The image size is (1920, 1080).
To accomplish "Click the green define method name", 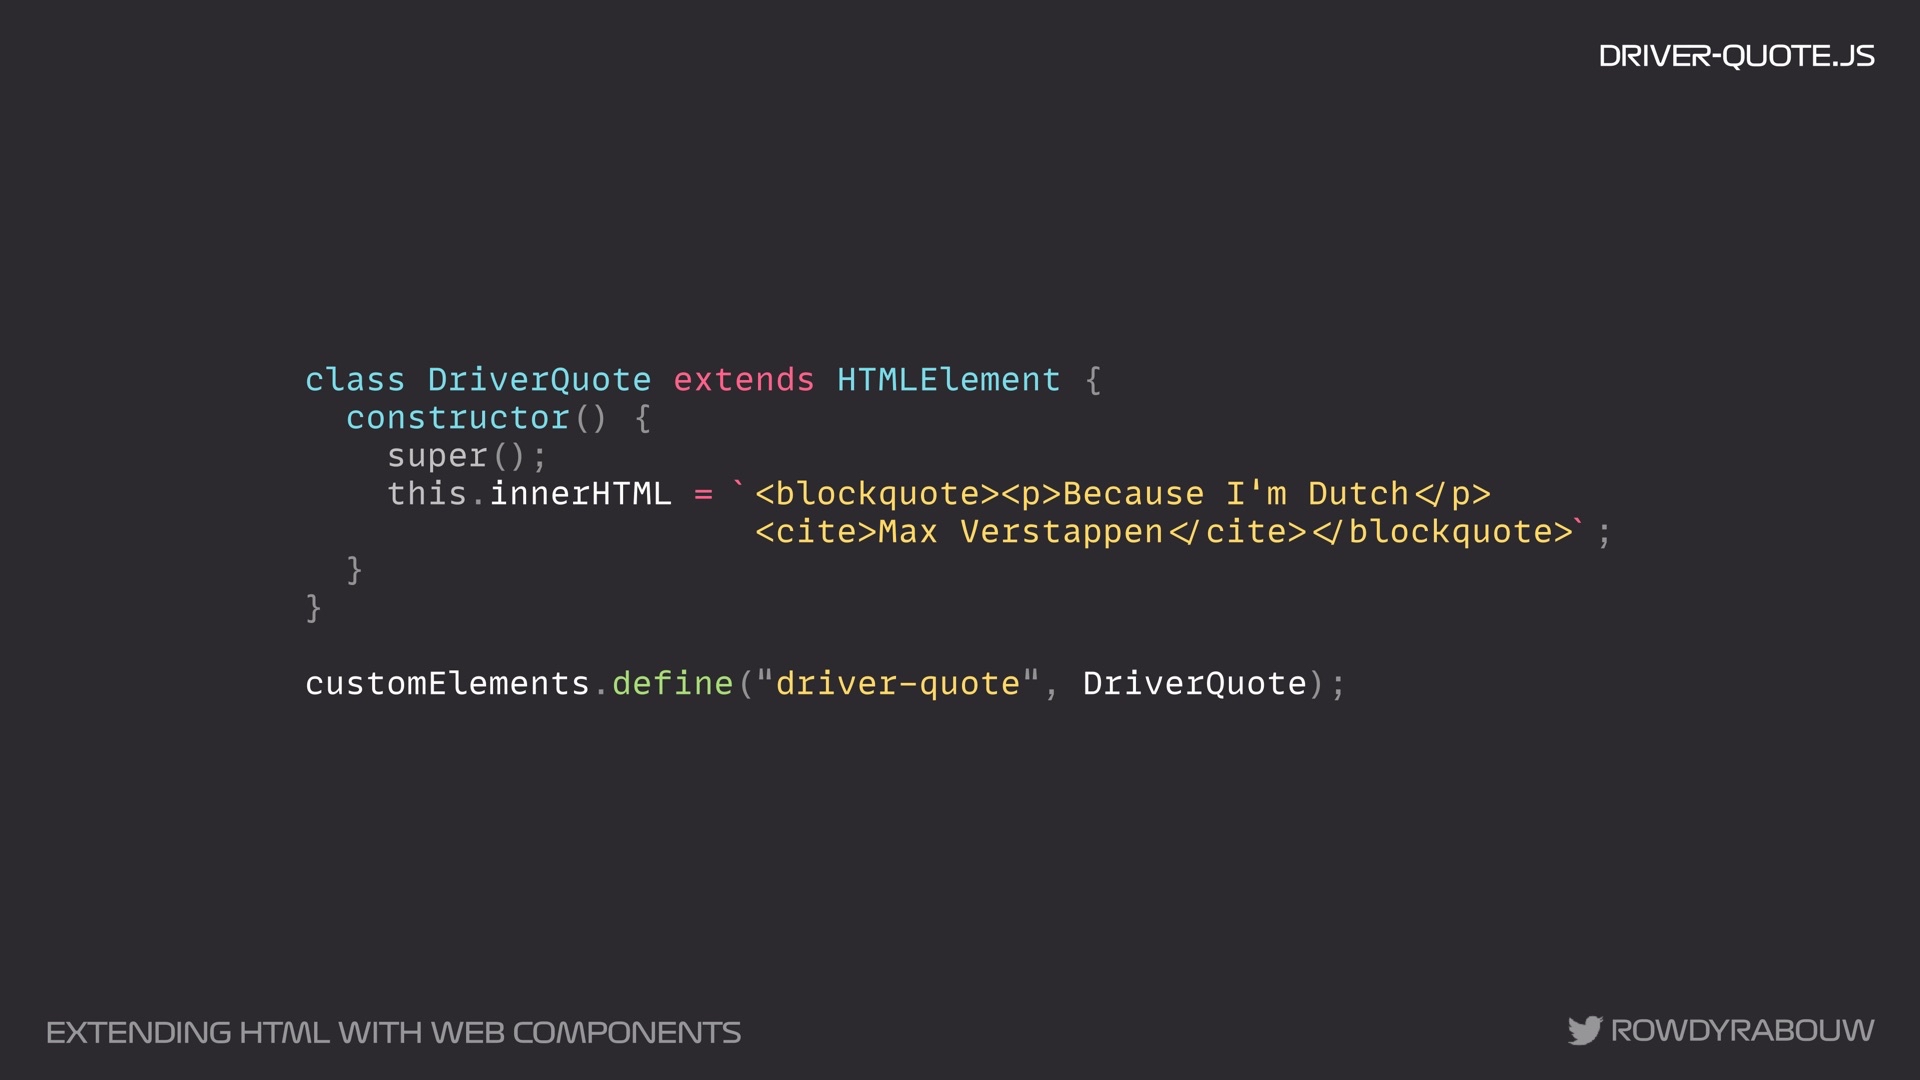I will (672, 684).
